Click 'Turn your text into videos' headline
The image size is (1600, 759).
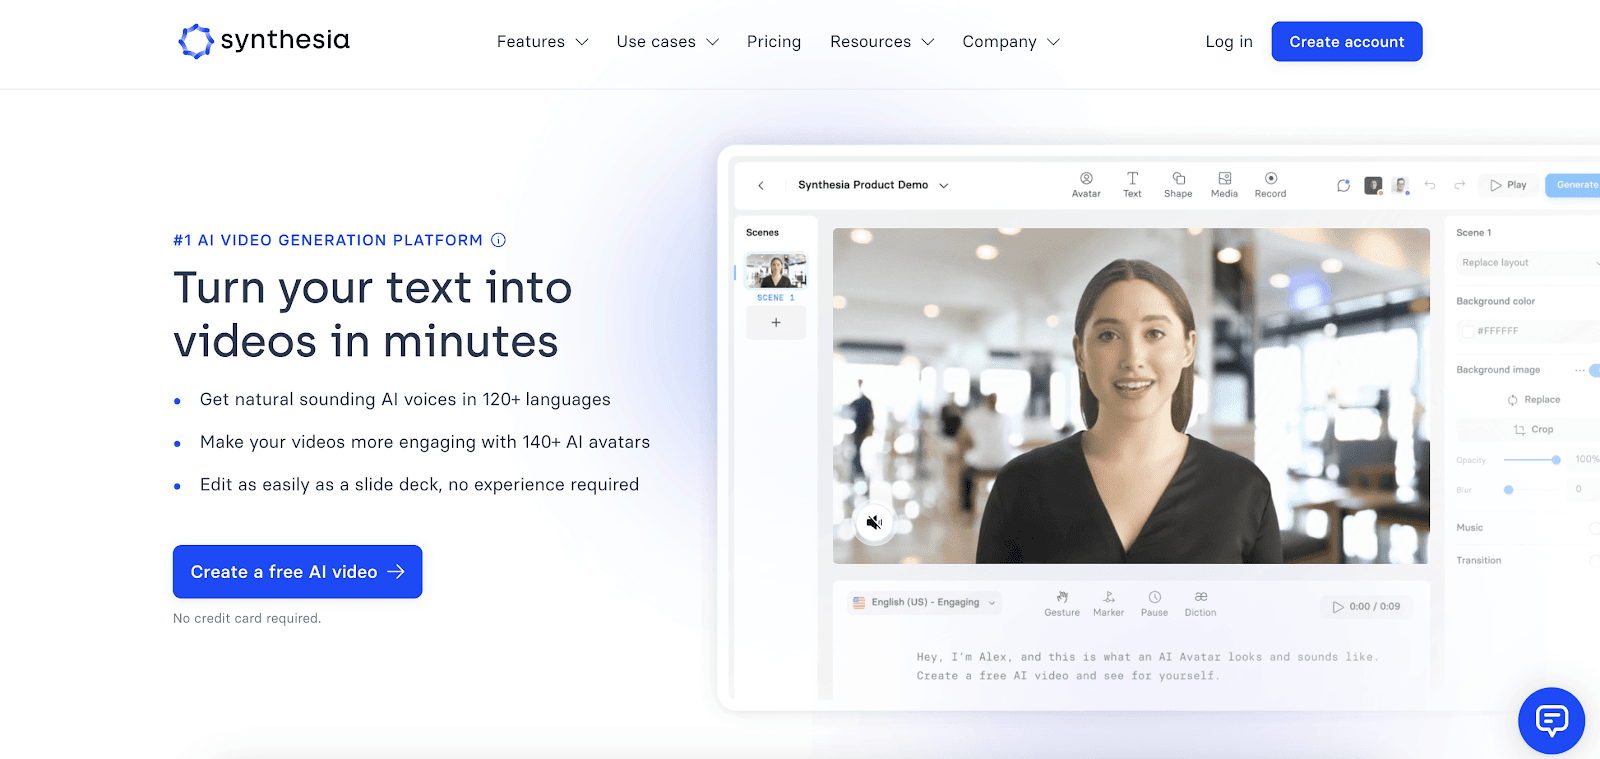[x=373, y=315]
